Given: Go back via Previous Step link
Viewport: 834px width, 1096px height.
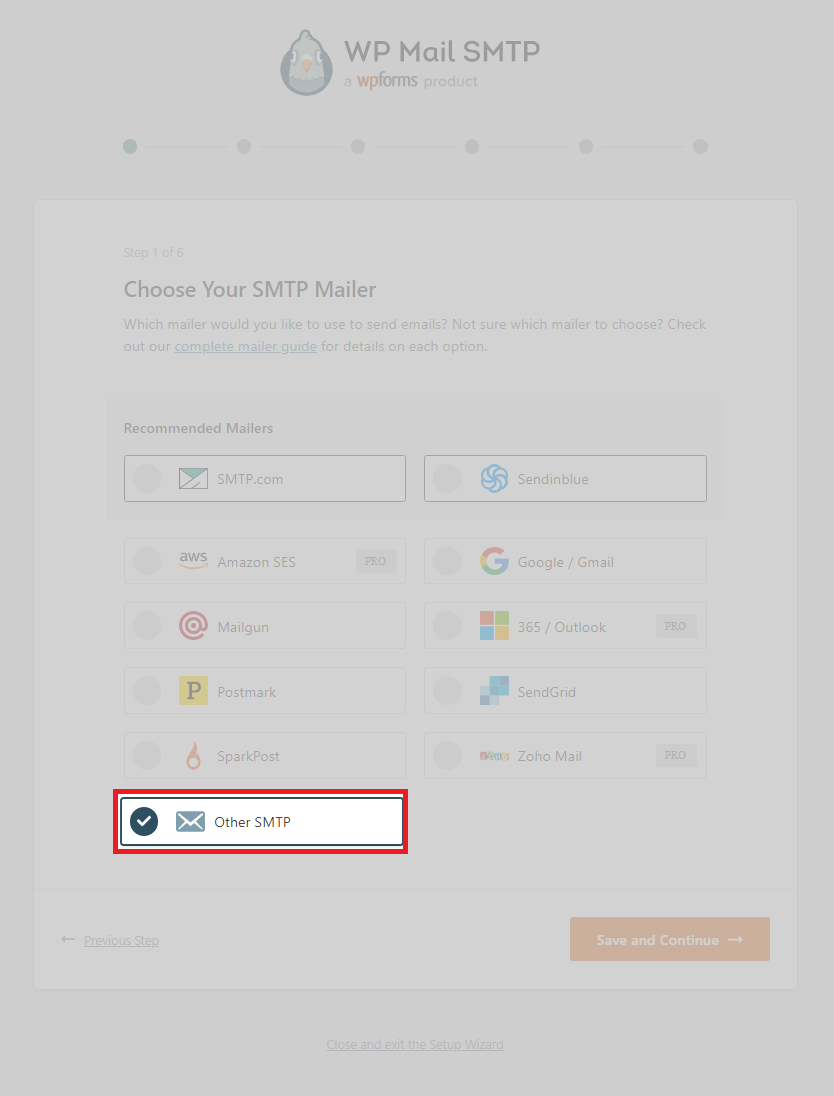Looking at the screenshot, I should pos(120,940).
